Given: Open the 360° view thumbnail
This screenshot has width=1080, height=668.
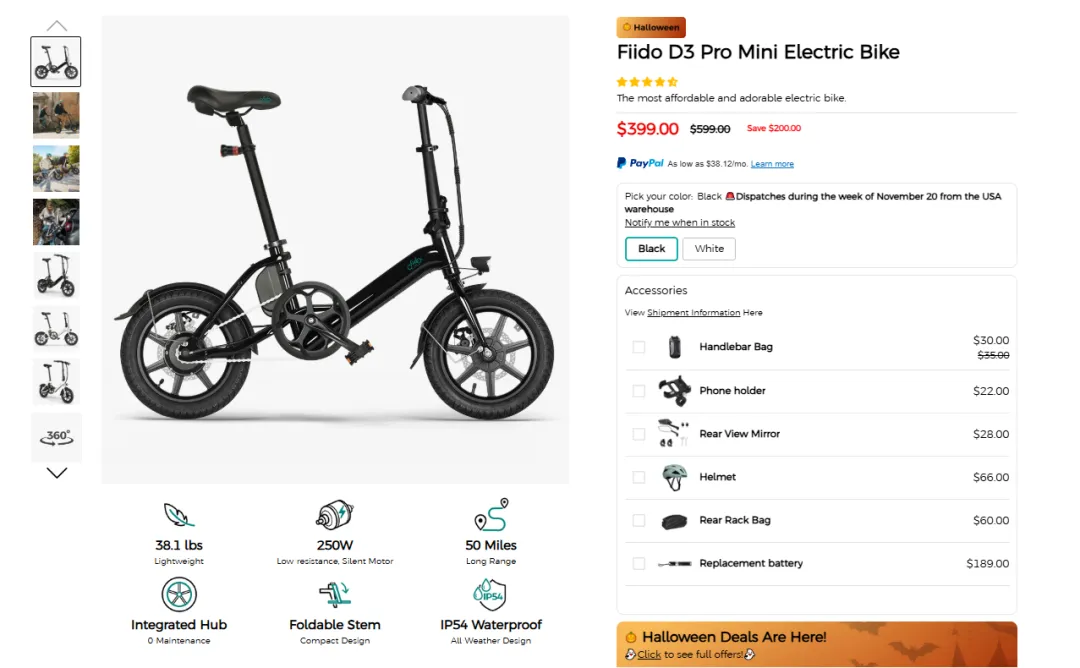Looking at the screenshot, I should (56, 437).
